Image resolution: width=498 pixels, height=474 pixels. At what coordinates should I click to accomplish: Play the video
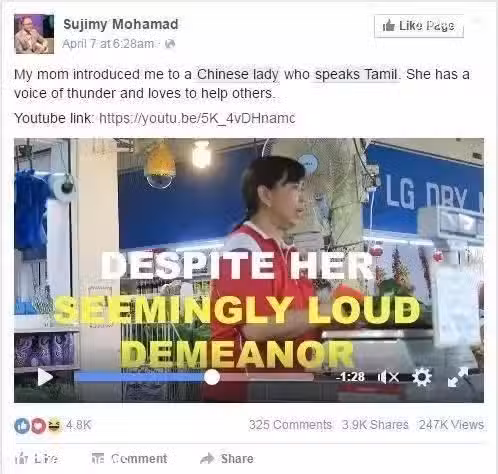click(x=45, y=377)
